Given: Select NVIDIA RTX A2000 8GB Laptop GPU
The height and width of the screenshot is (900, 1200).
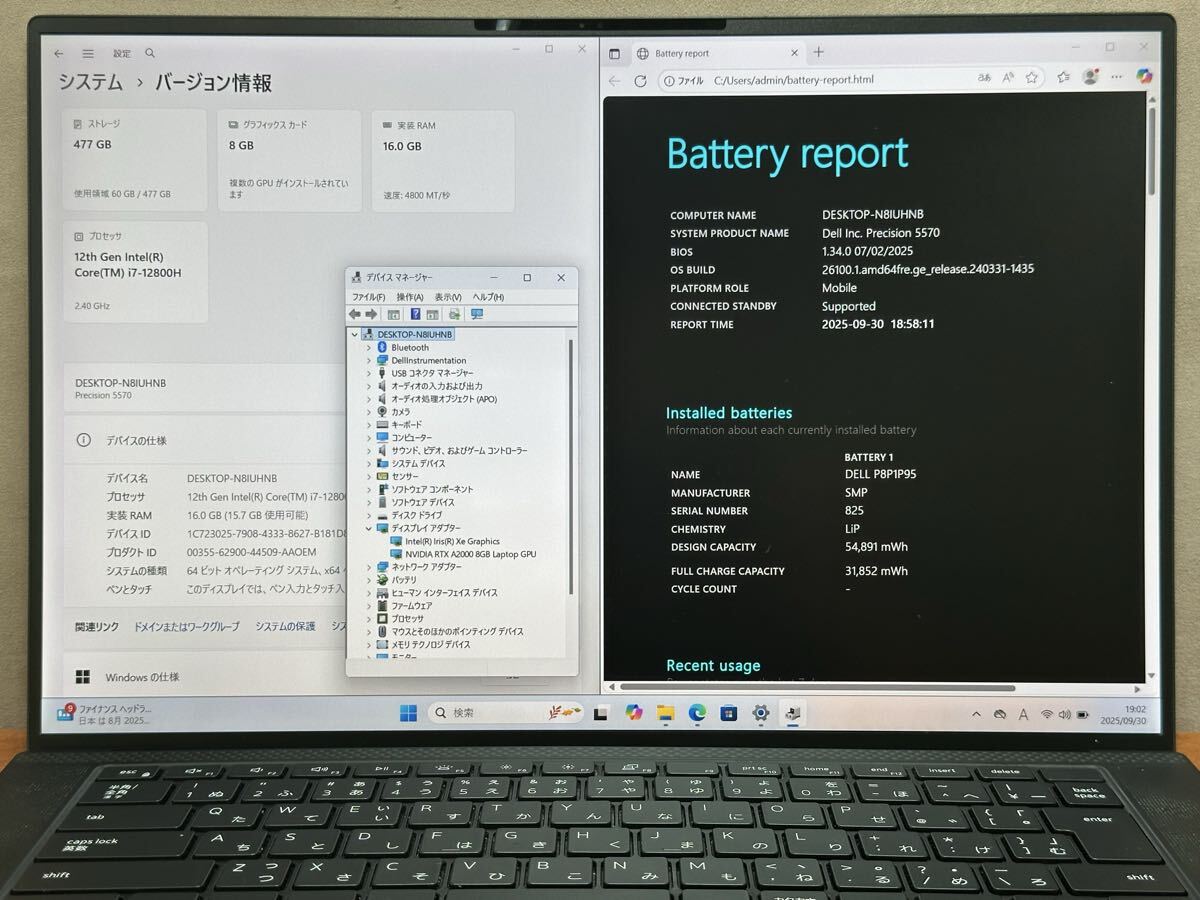Looking at the screenshot, I should click(x=470, y=554).
